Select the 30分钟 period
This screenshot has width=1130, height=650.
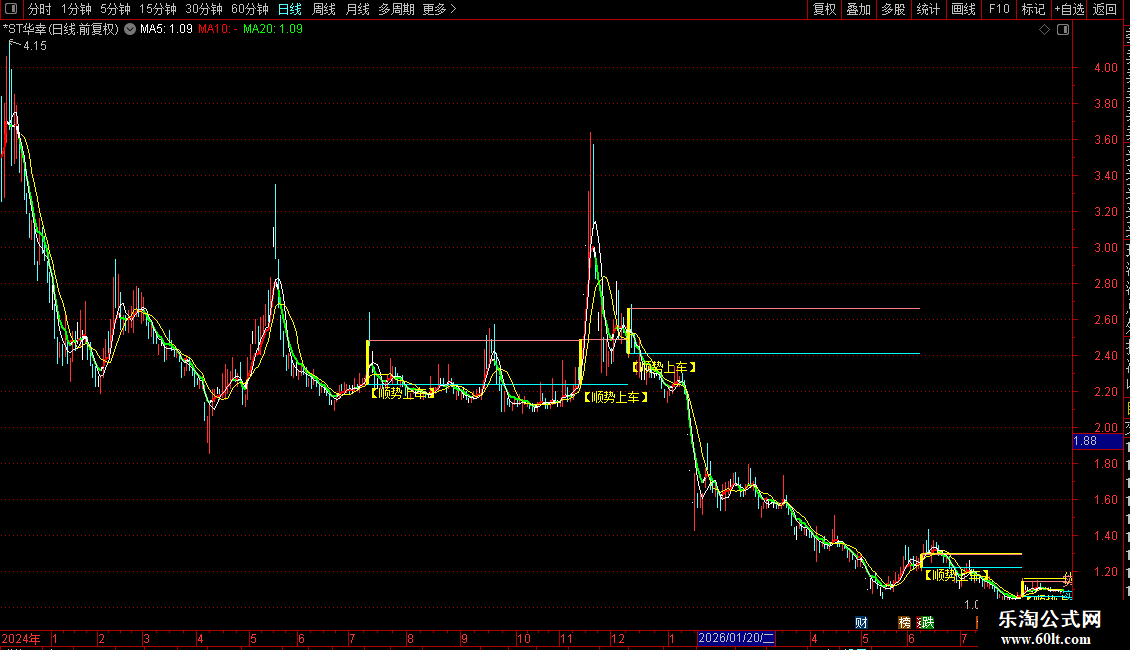click(204, 9)
